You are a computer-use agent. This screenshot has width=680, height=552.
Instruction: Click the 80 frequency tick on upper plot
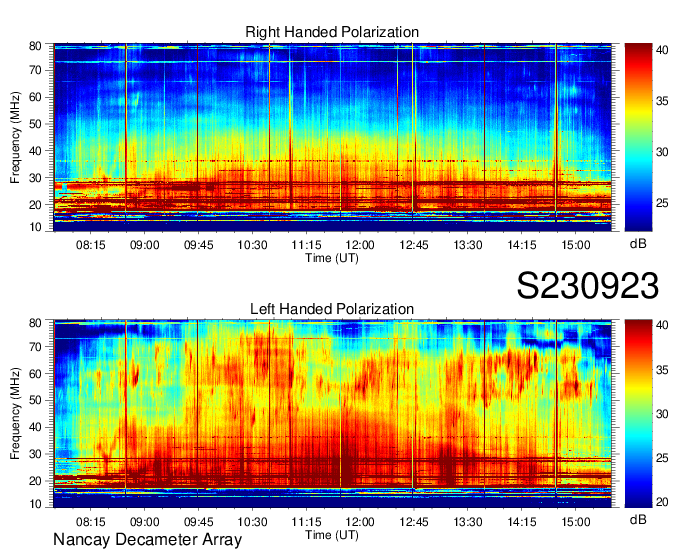[35, 46]
